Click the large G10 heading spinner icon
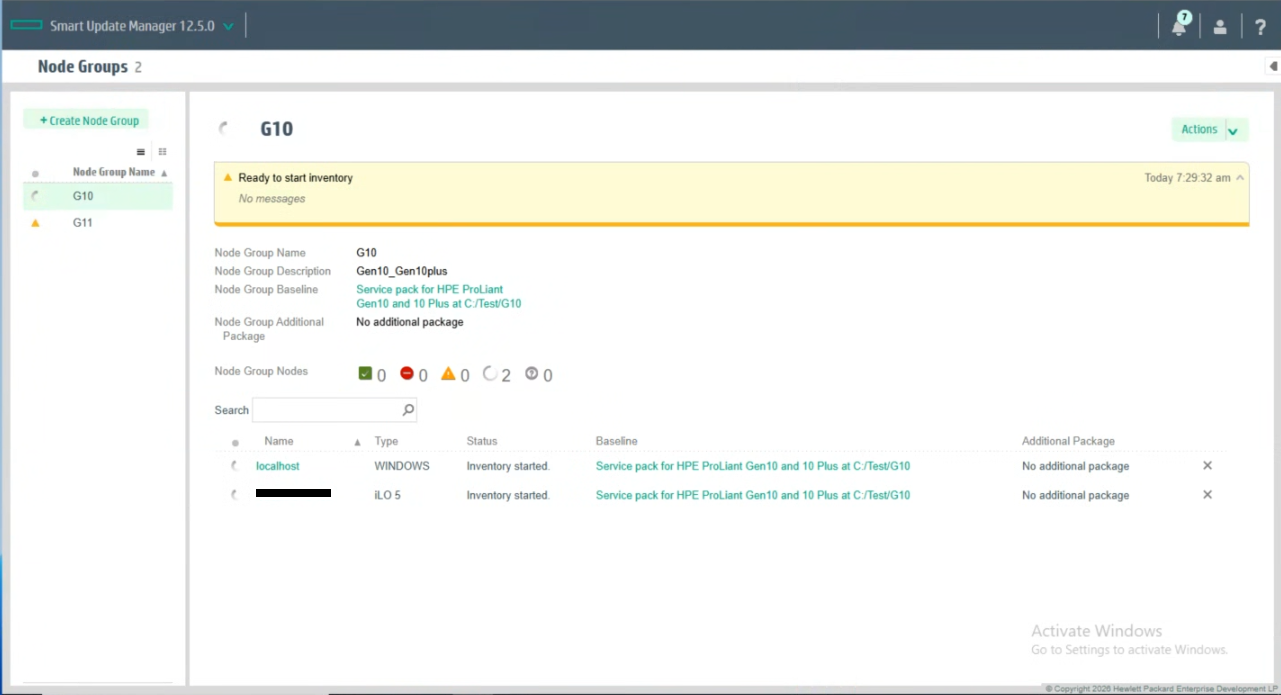1281x695 pixels. (x=225, y=129)
